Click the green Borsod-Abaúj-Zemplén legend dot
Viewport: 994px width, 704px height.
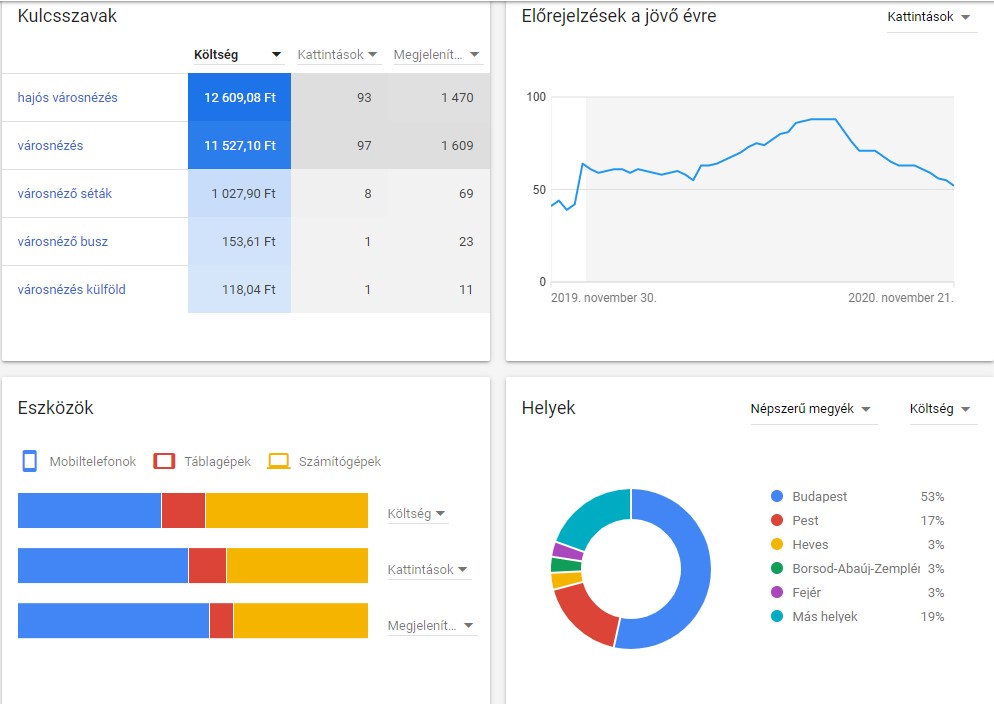pyautogui.click(x=777, y=568)
